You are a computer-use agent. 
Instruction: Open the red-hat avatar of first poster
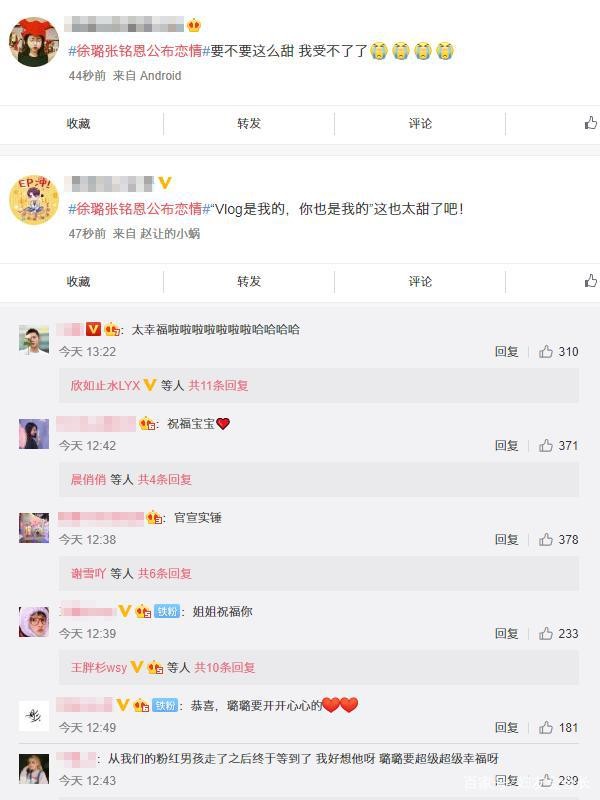(x=34, y=42)
